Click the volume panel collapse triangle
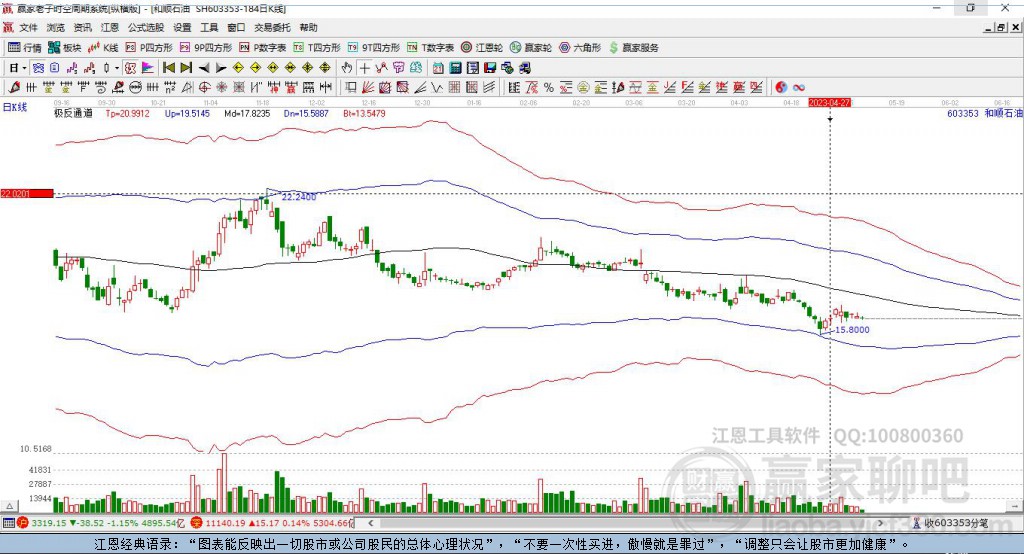The image size is (1024, 554). (9, 506)
